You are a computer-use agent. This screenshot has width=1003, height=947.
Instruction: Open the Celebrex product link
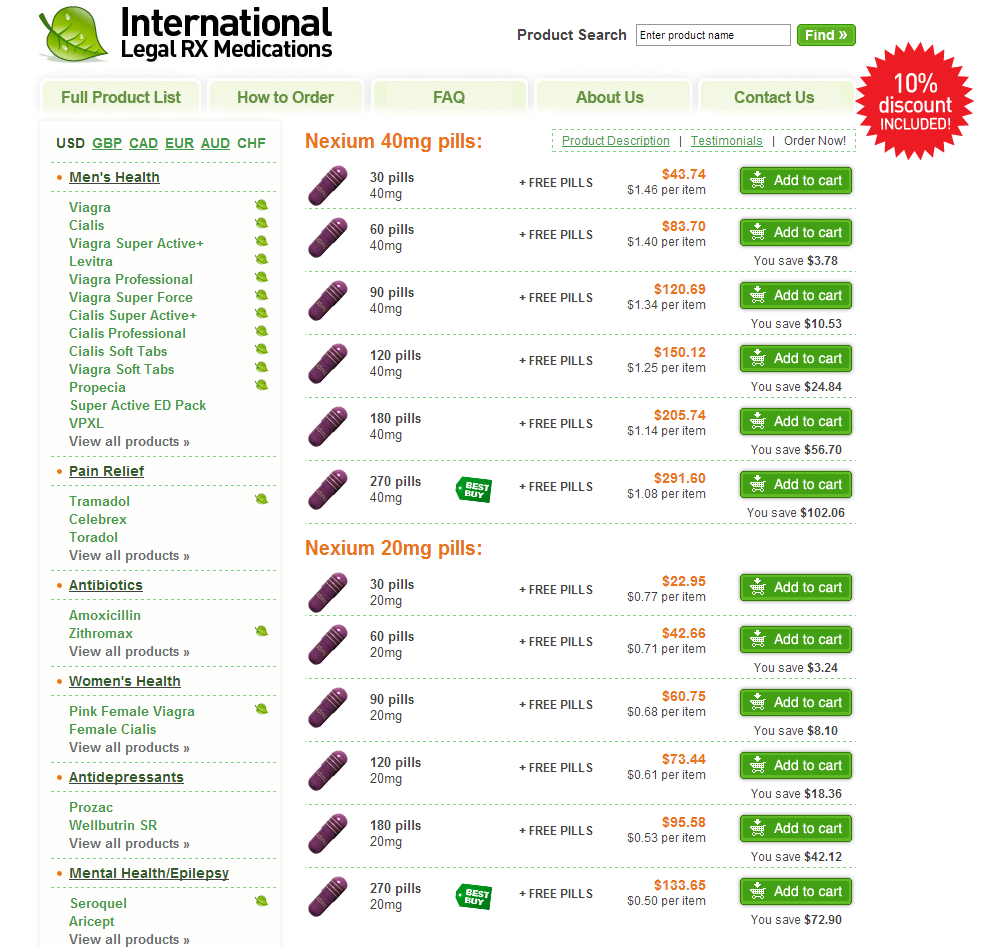(98, 519)
